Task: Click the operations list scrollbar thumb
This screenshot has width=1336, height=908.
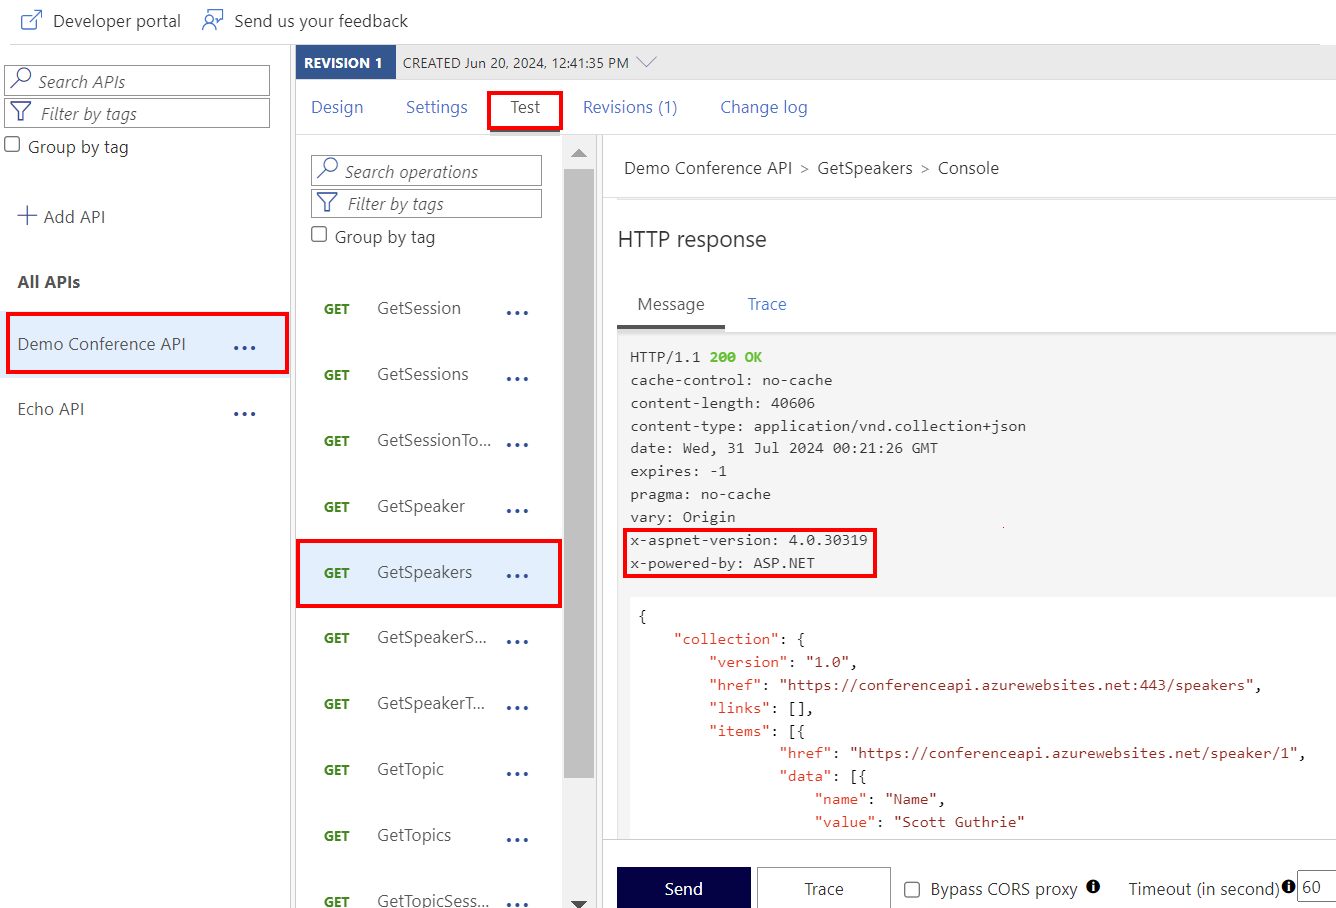Action: [x=579, y=473]
